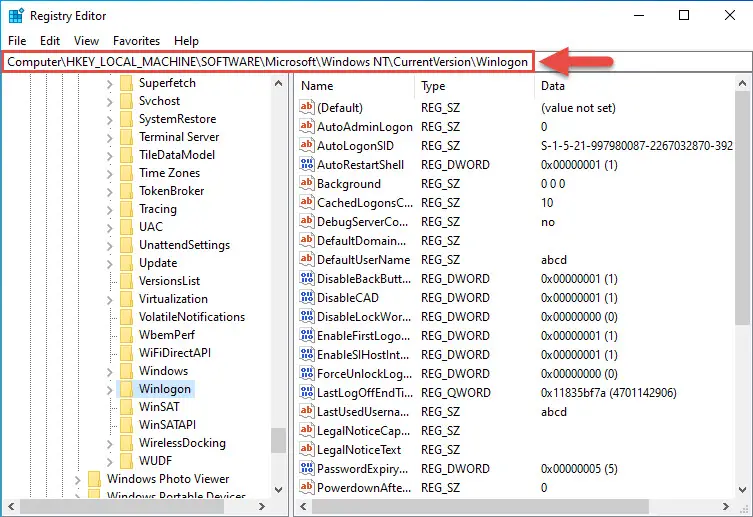Click the ForceUnlockLog... DWORD value icon
Screen dimensions: 753x517
coord(306,373)
